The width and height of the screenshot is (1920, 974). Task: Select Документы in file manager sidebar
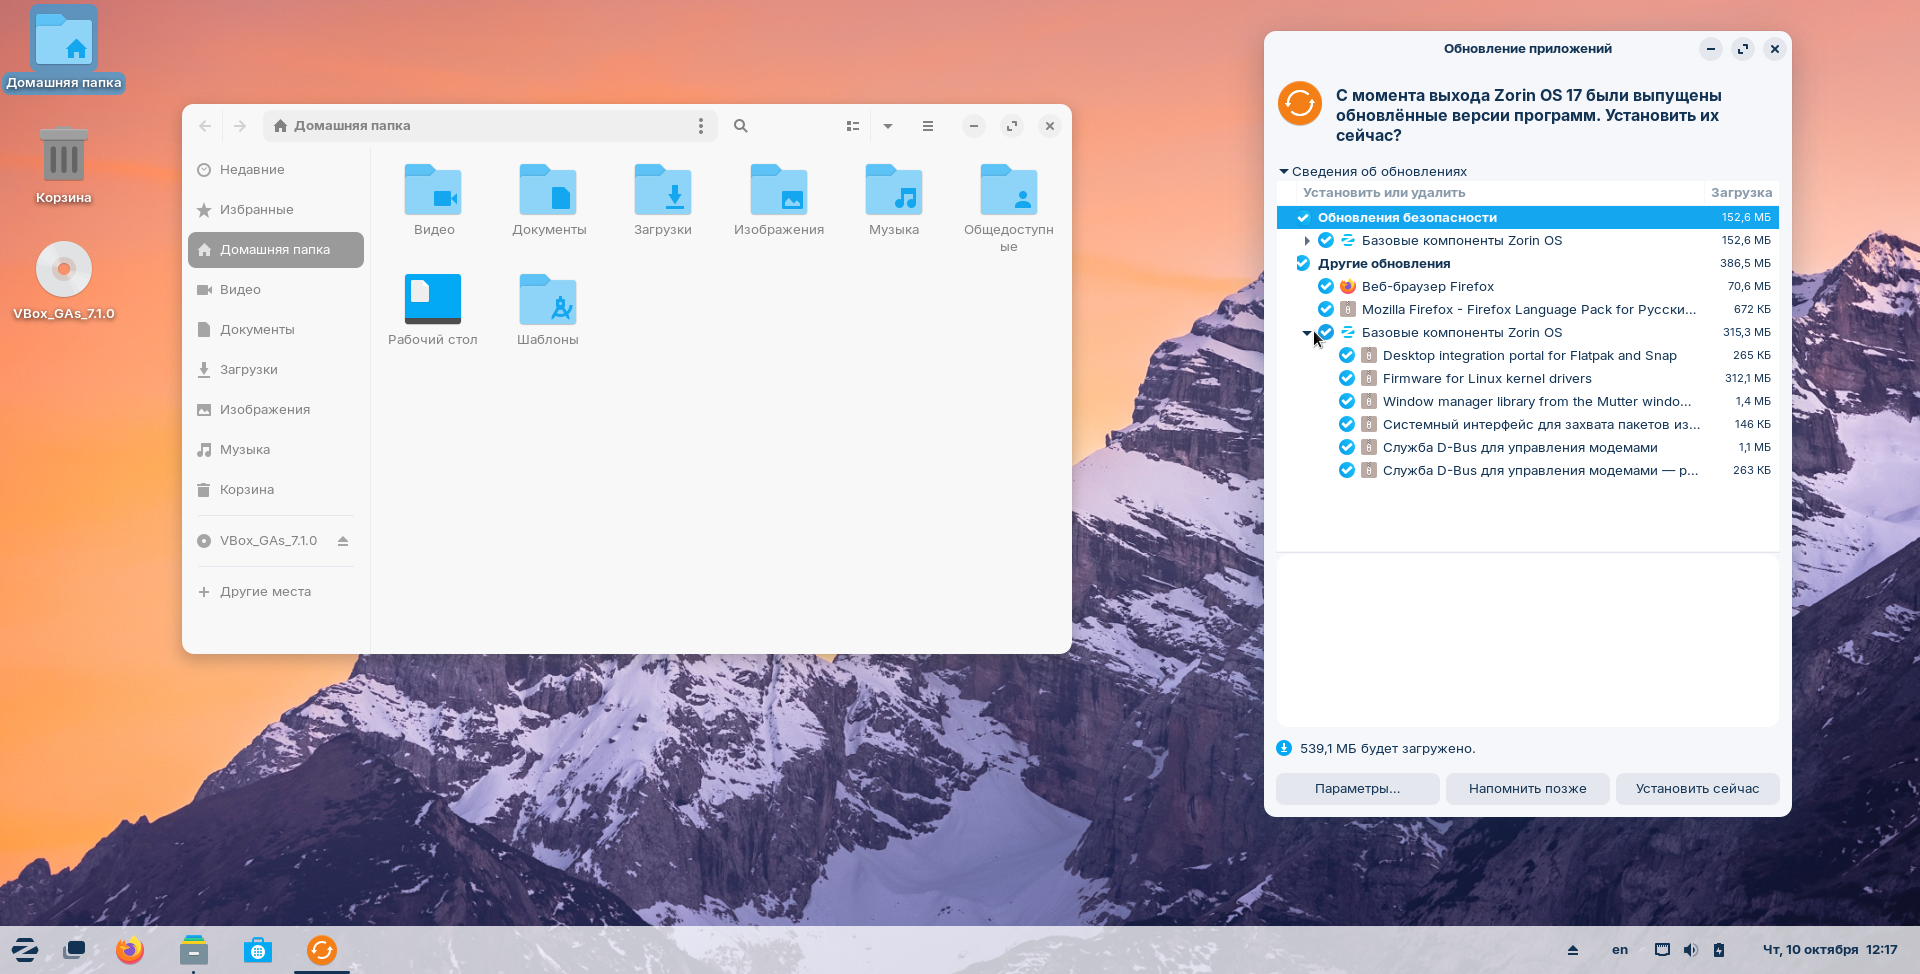point(276,330)
